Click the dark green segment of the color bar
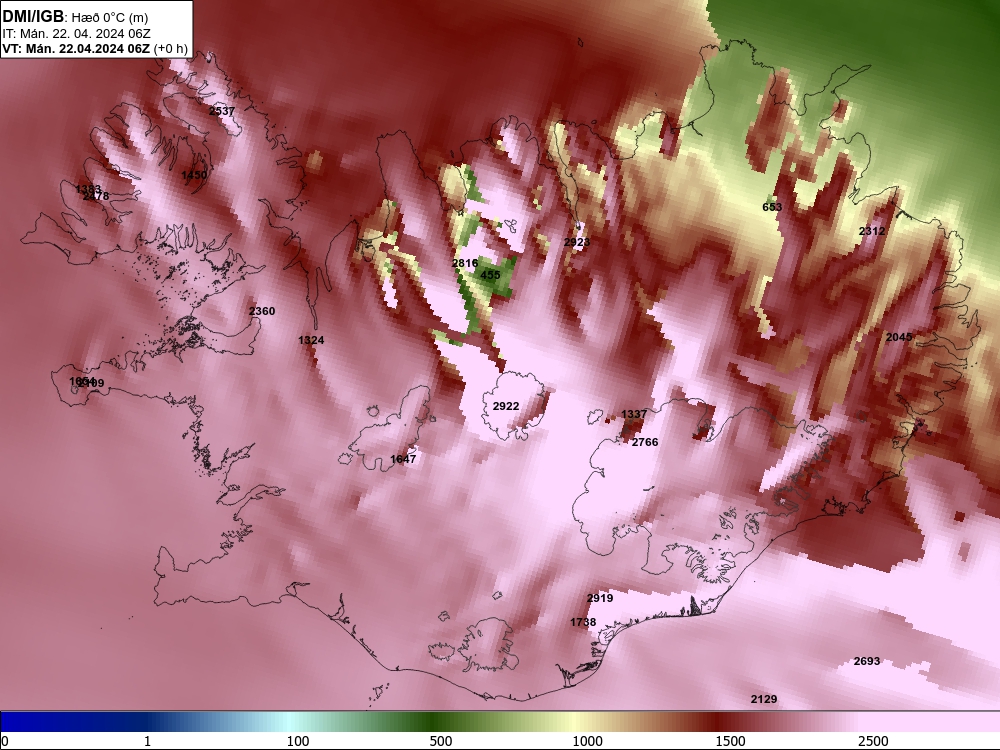 coord(434,721)
